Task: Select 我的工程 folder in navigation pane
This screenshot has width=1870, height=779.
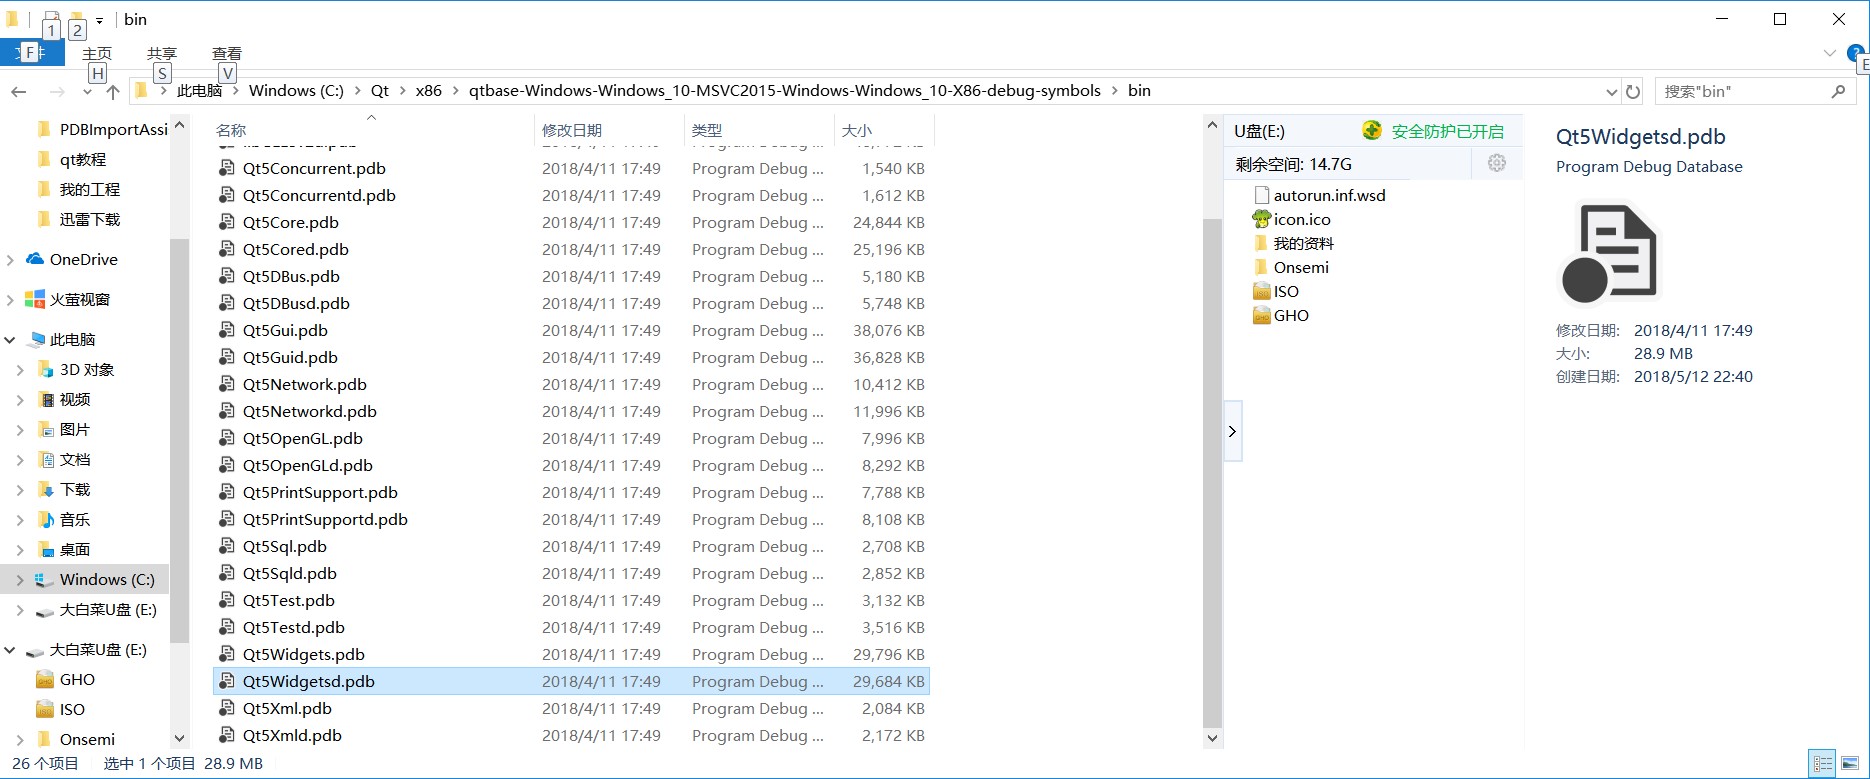Action: click(89, 189)
